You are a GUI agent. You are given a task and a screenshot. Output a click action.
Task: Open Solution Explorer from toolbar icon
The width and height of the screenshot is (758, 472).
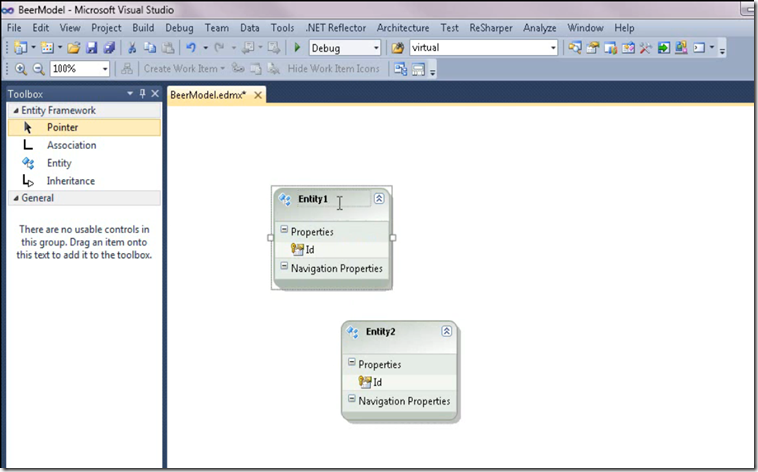click(x=574, y=48)
